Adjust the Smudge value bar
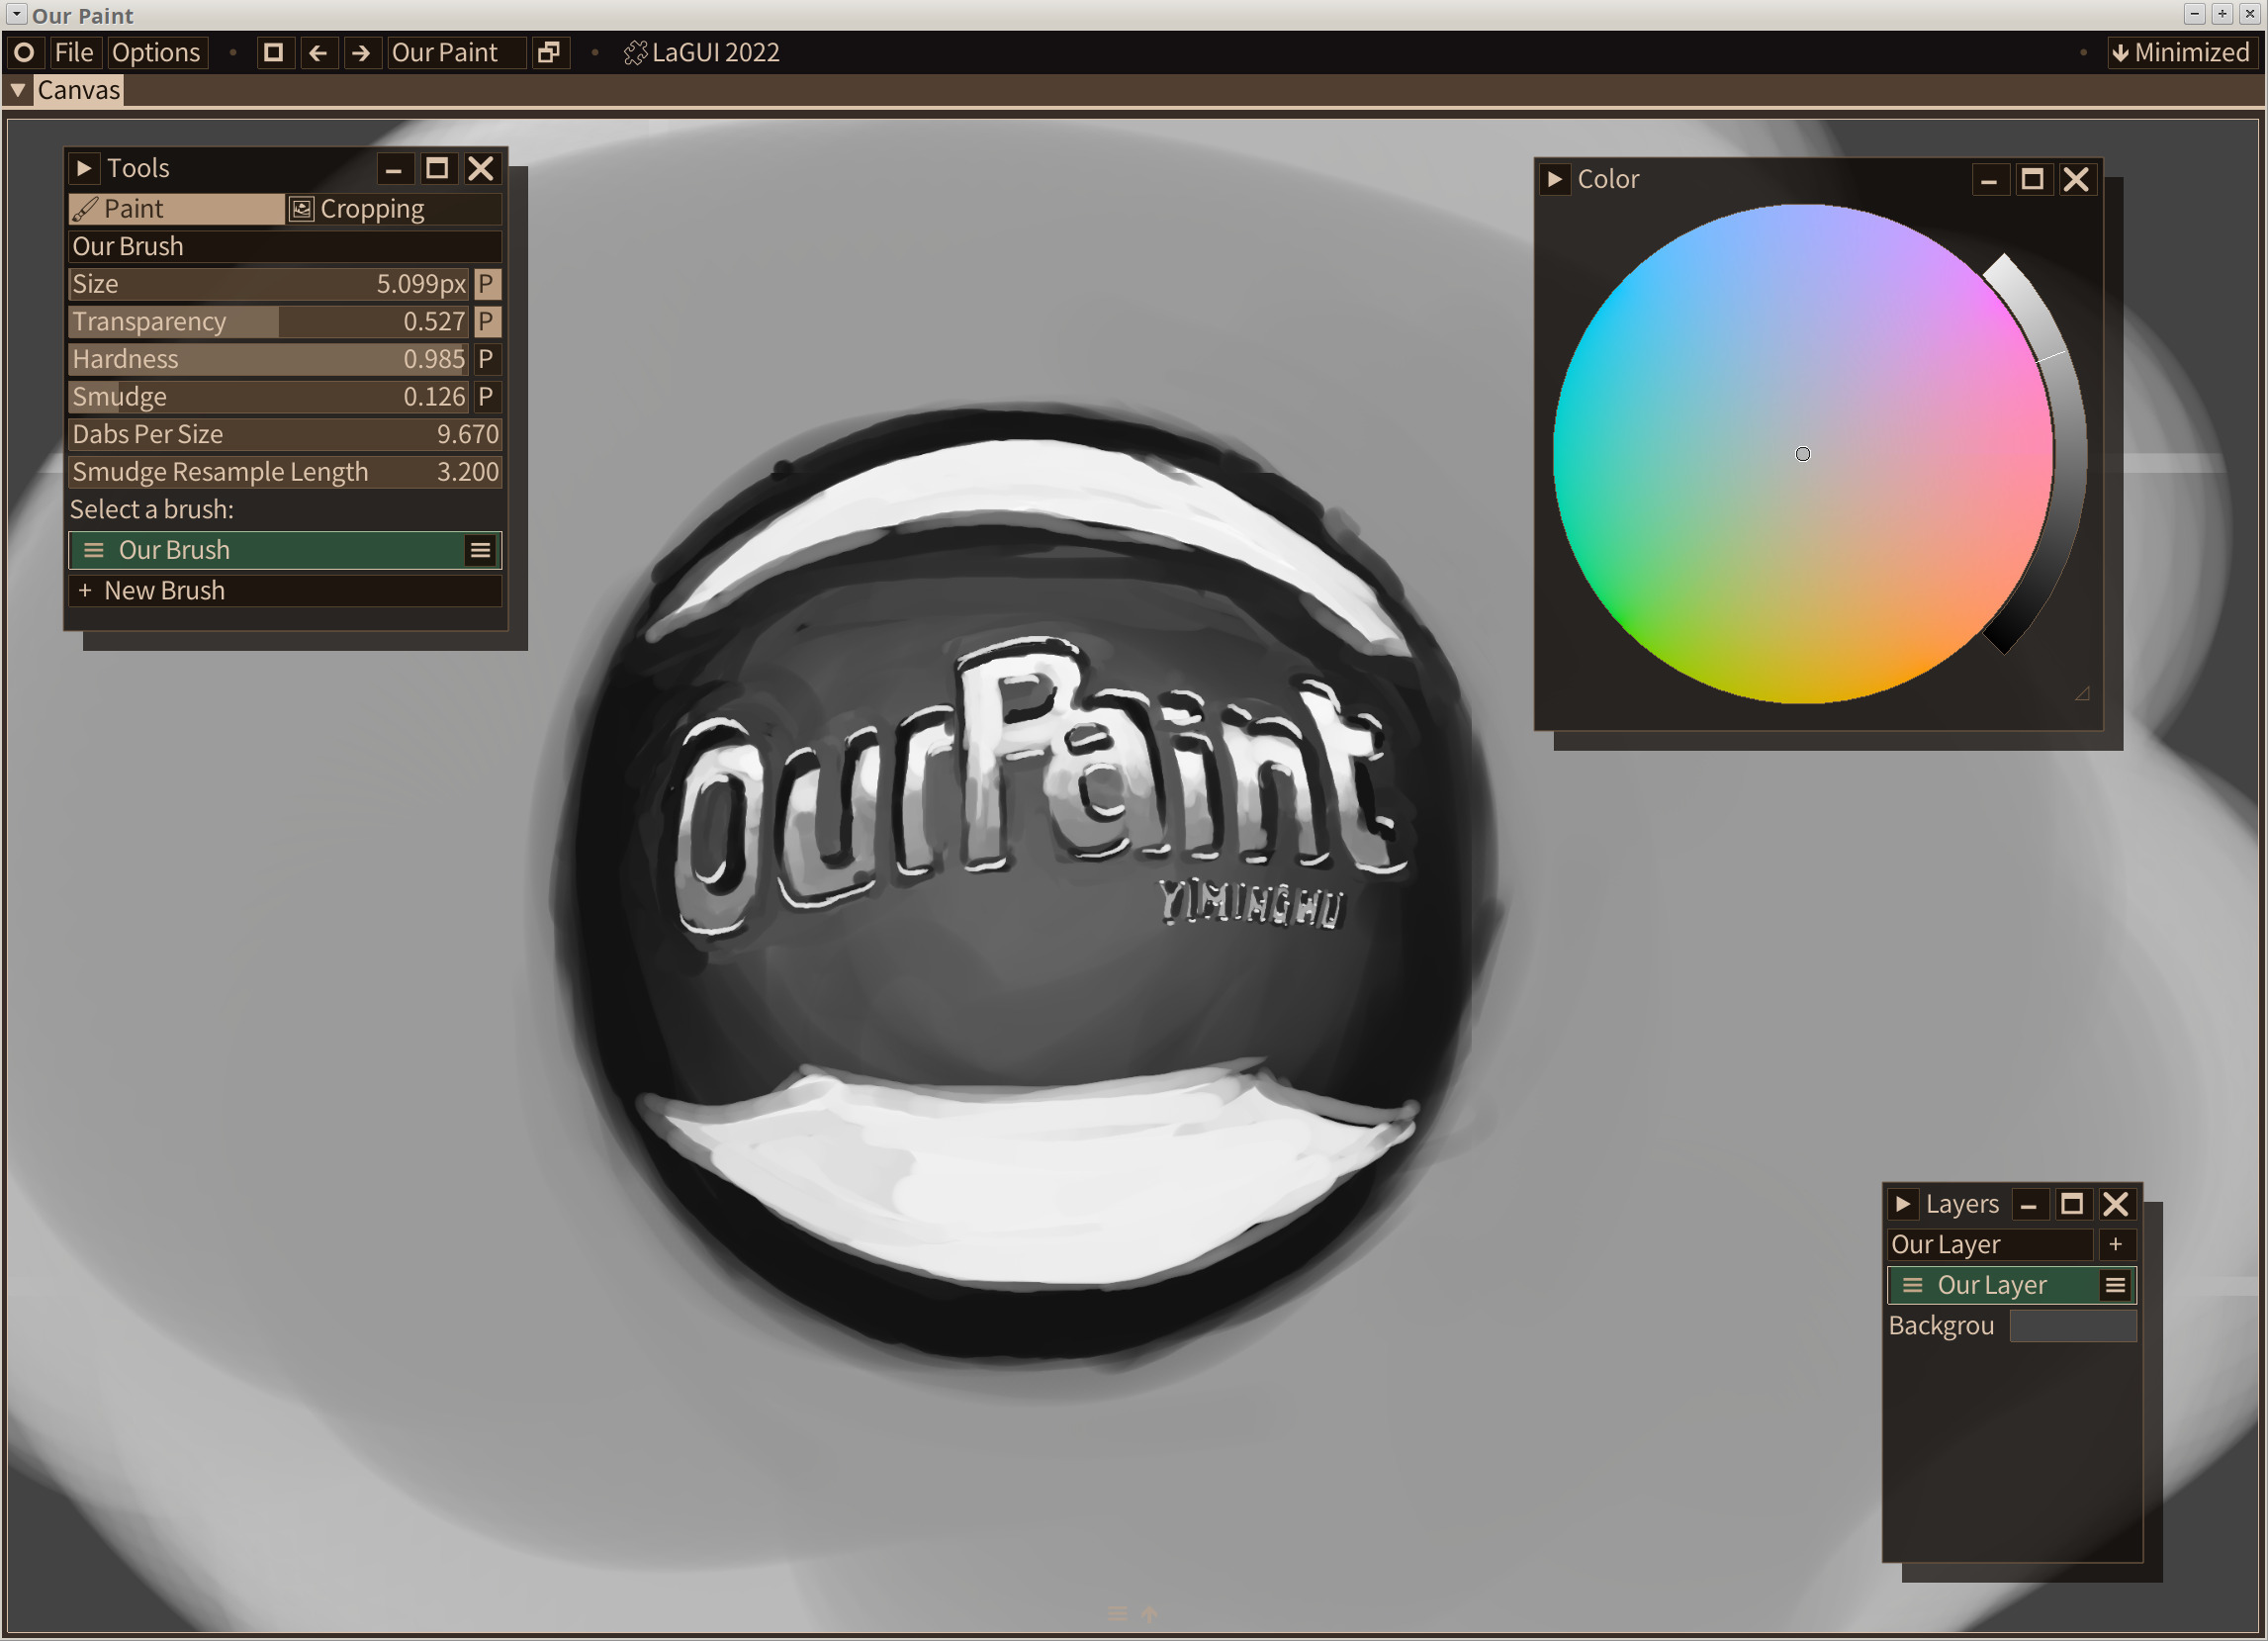The width and height of the screenshot is (2268, 1641). [269, 396]
